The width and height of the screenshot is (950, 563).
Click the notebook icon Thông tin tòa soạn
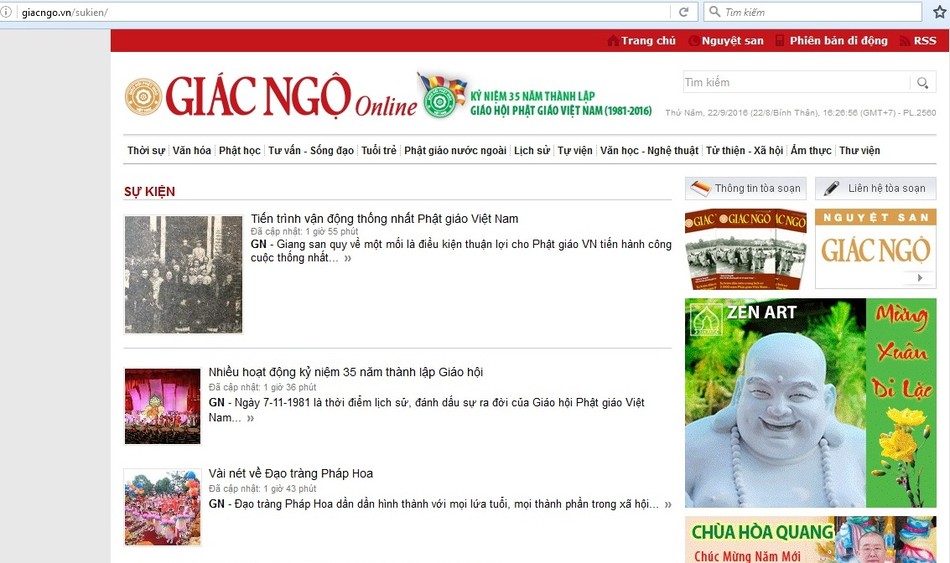700,188
